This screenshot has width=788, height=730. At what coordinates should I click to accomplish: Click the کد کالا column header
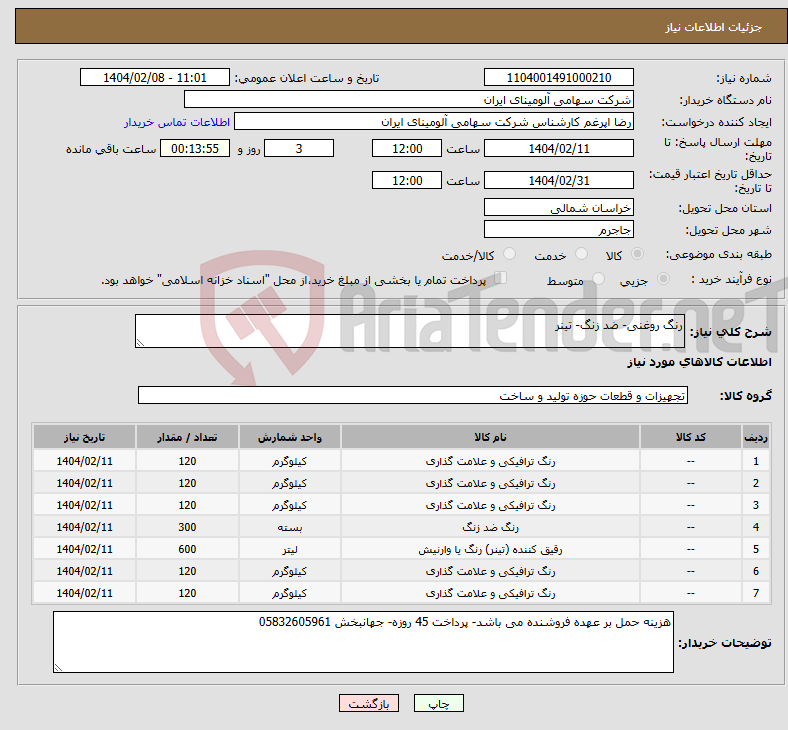coord(691,437)
